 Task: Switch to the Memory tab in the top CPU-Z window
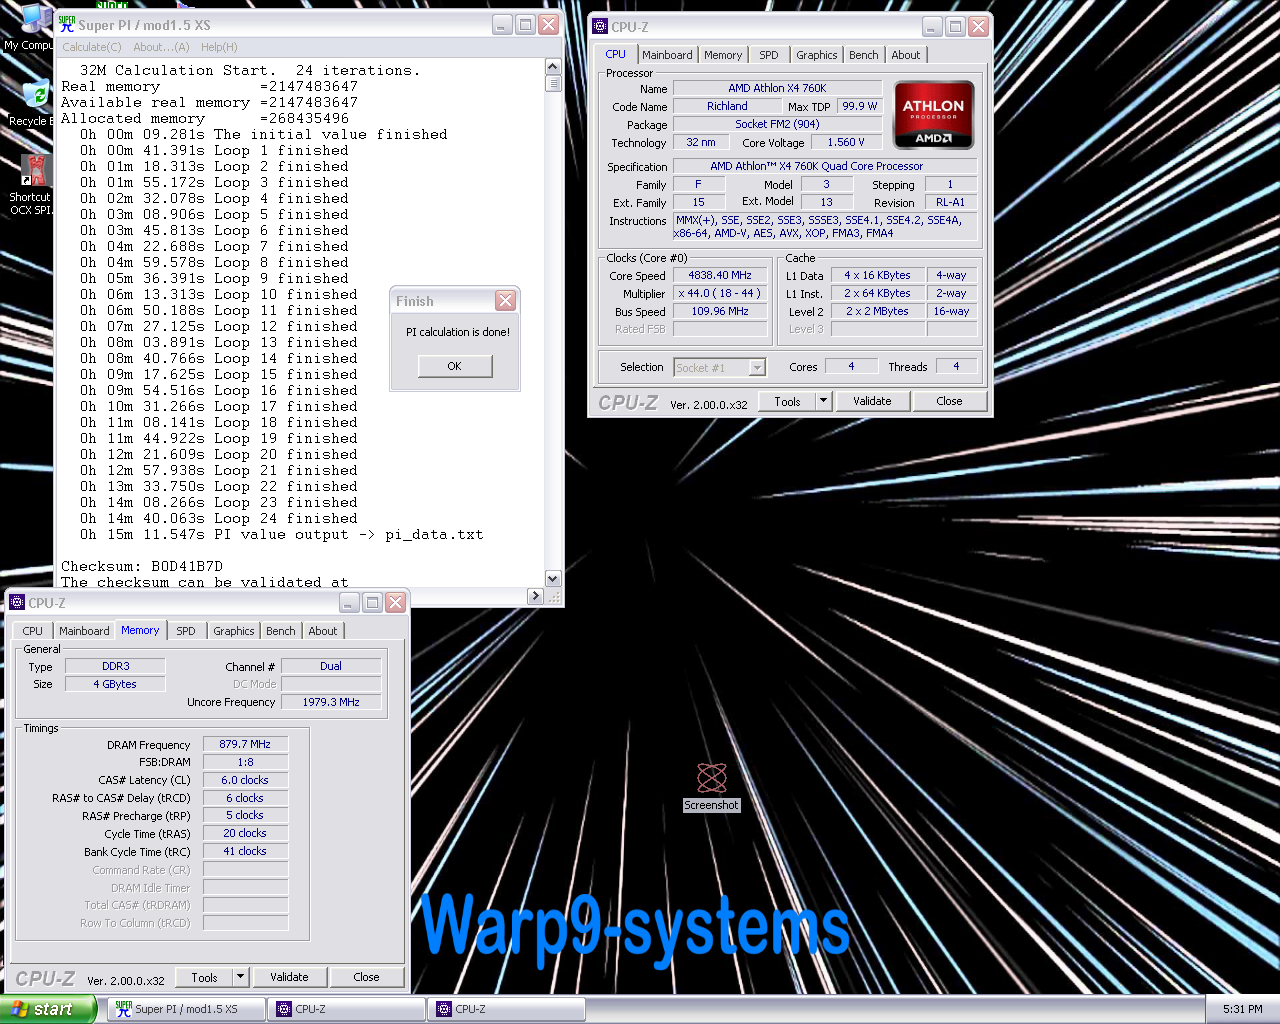point(723,55)
